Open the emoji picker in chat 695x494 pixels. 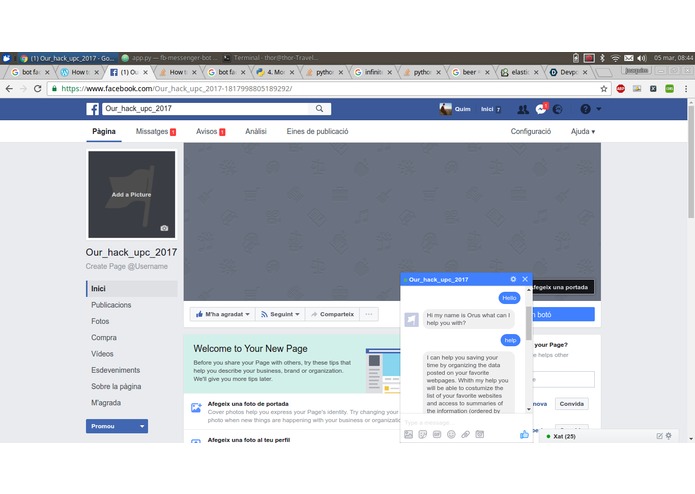(451, 435)
